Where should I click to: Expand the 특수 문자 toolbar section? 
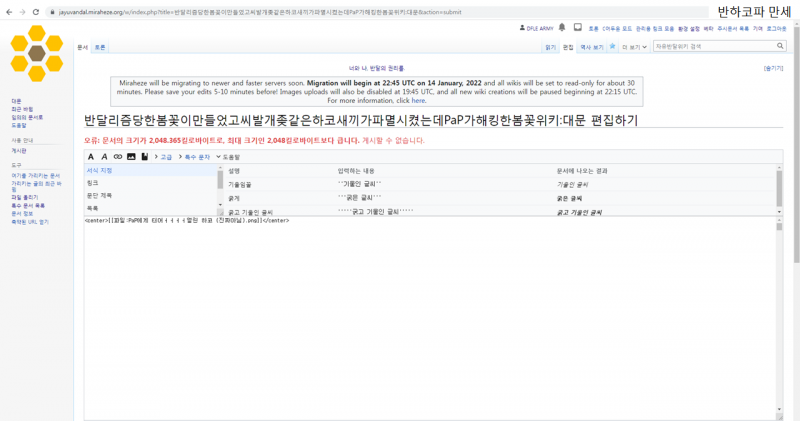click(x=197, y=157)
